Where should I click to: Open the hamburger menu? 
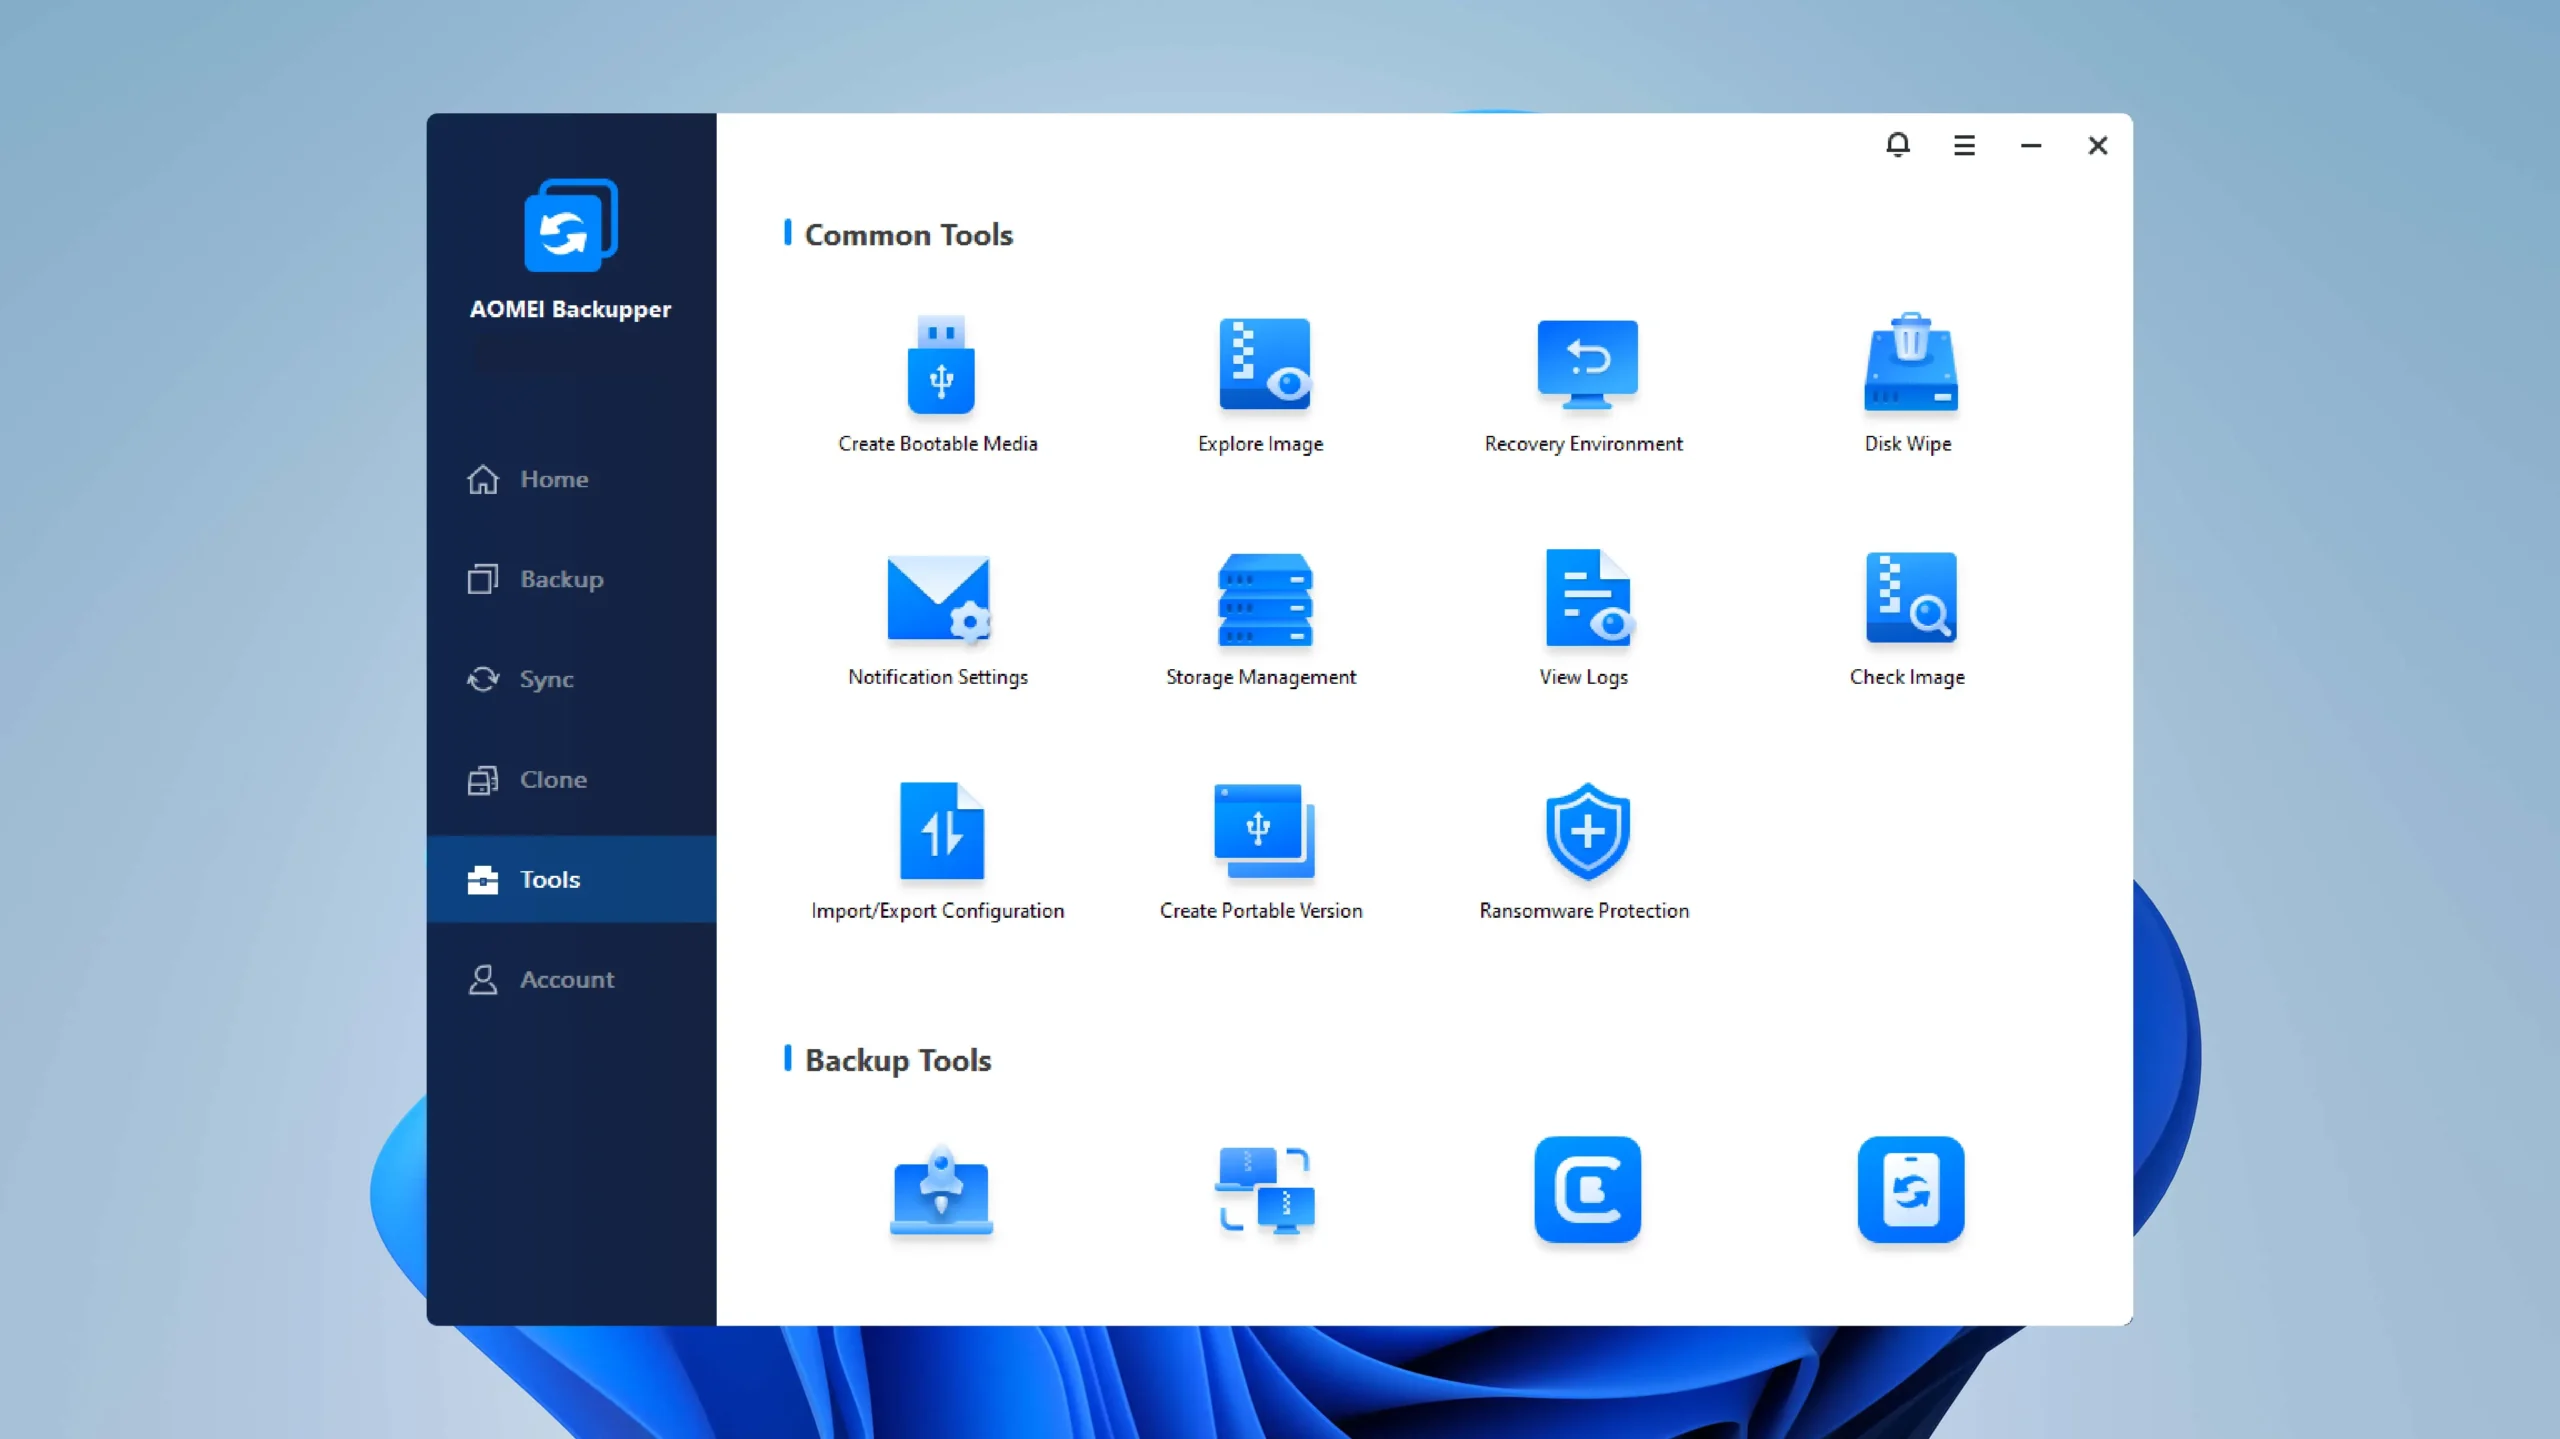pyautogui.click(x=1964, y=146)
